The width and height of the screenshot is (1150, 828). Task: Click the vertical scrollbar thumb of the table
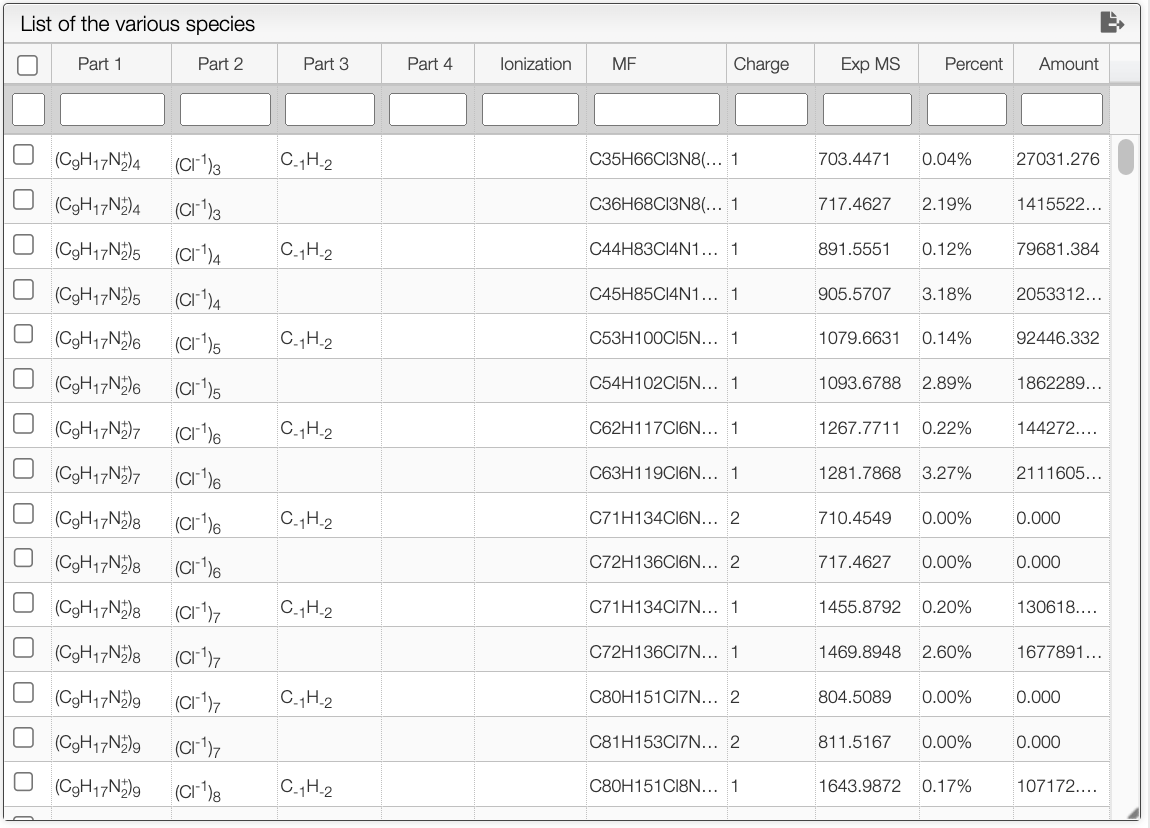coord(1126,156)
